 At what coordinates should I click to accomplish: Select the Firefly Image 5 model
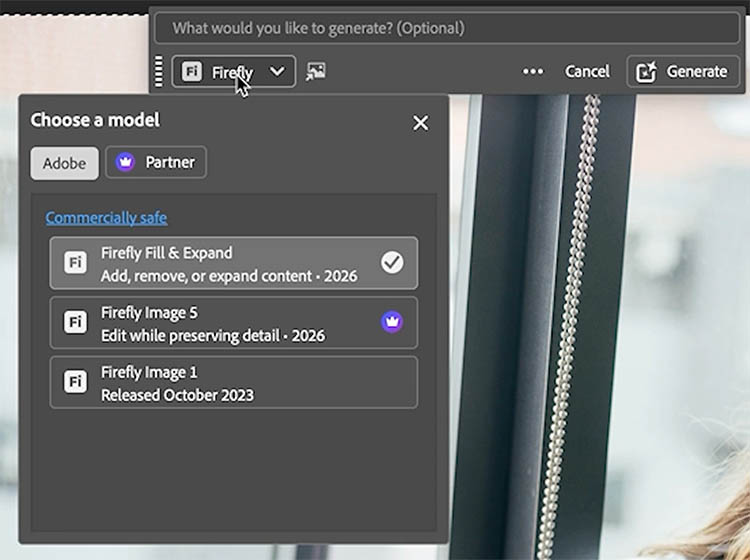point(233,323)
